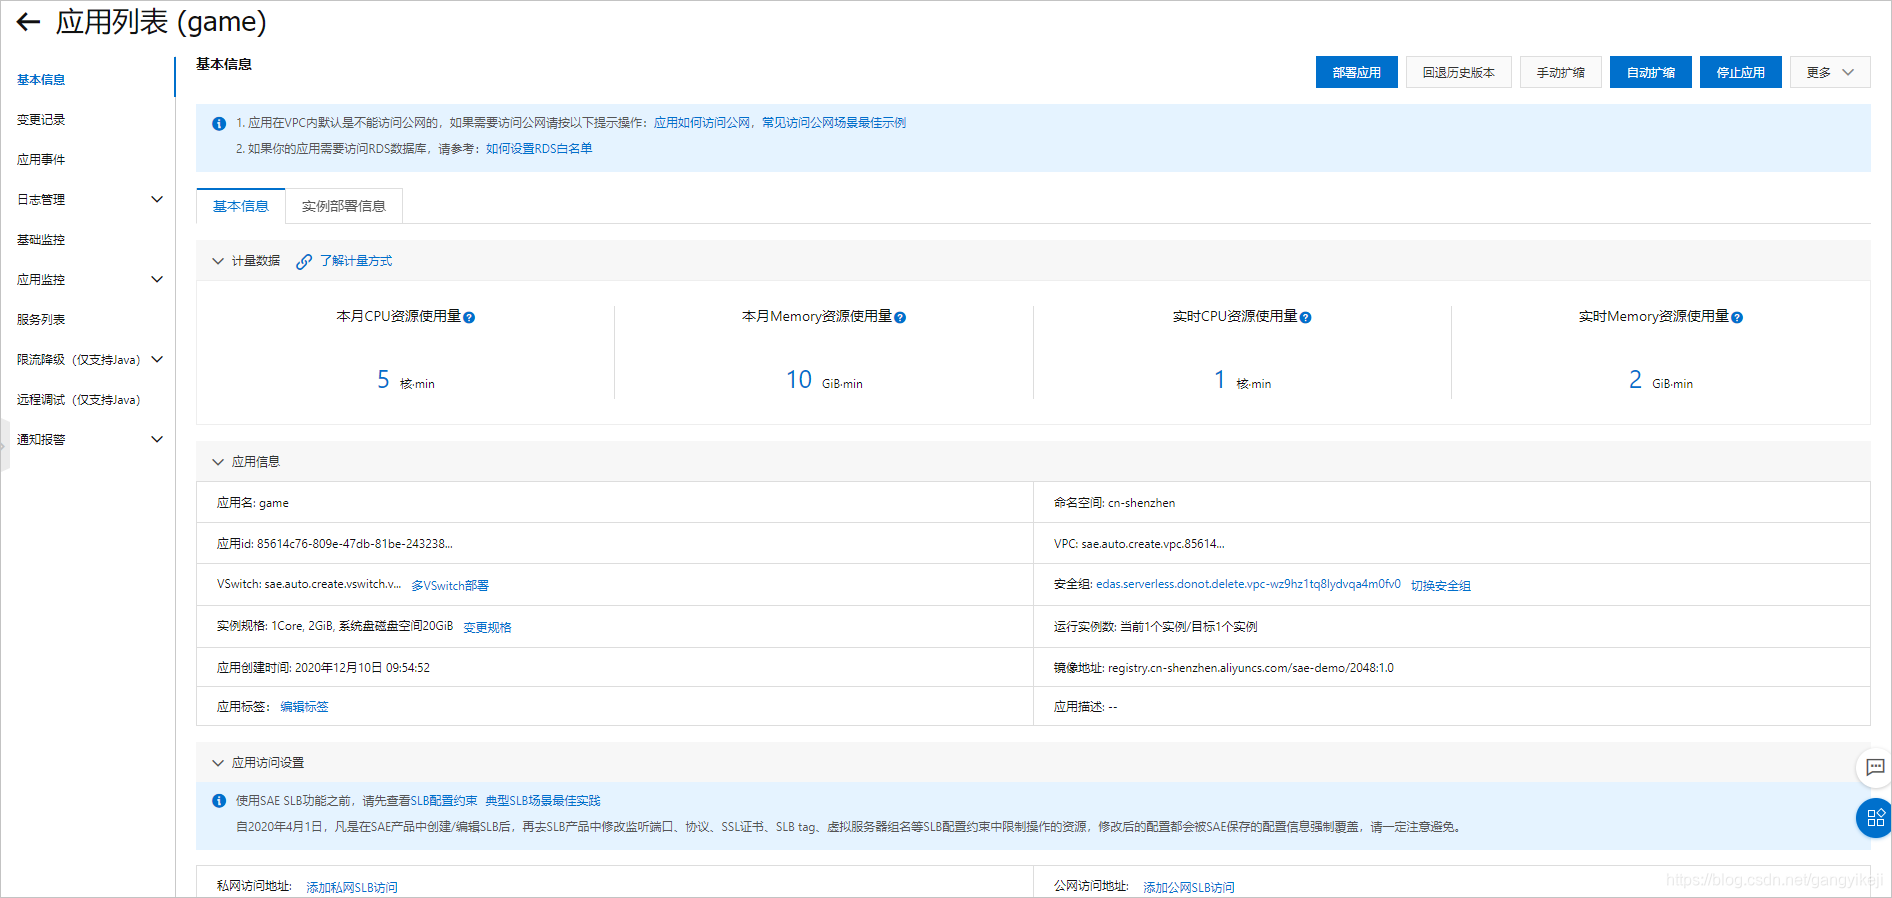Open the blue floating grid widget icon
The width and height of the screenshot is (1892, 898).
click(1875, 818)
